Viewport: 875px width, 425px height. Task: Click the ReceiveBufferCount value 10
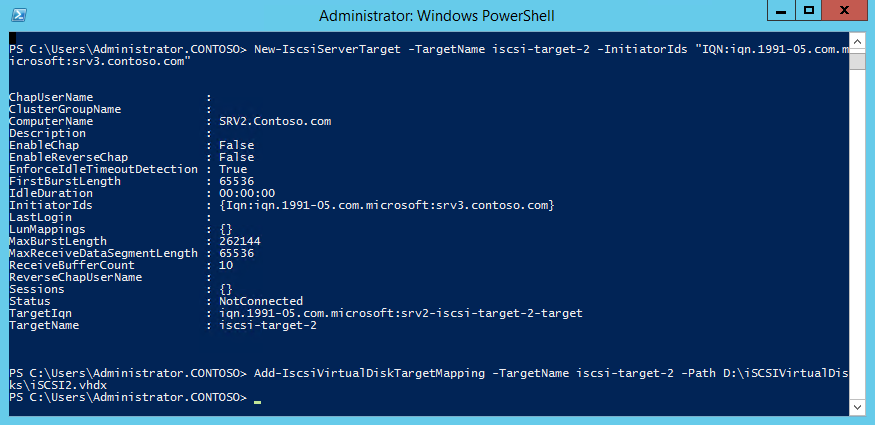pos(226,265)
